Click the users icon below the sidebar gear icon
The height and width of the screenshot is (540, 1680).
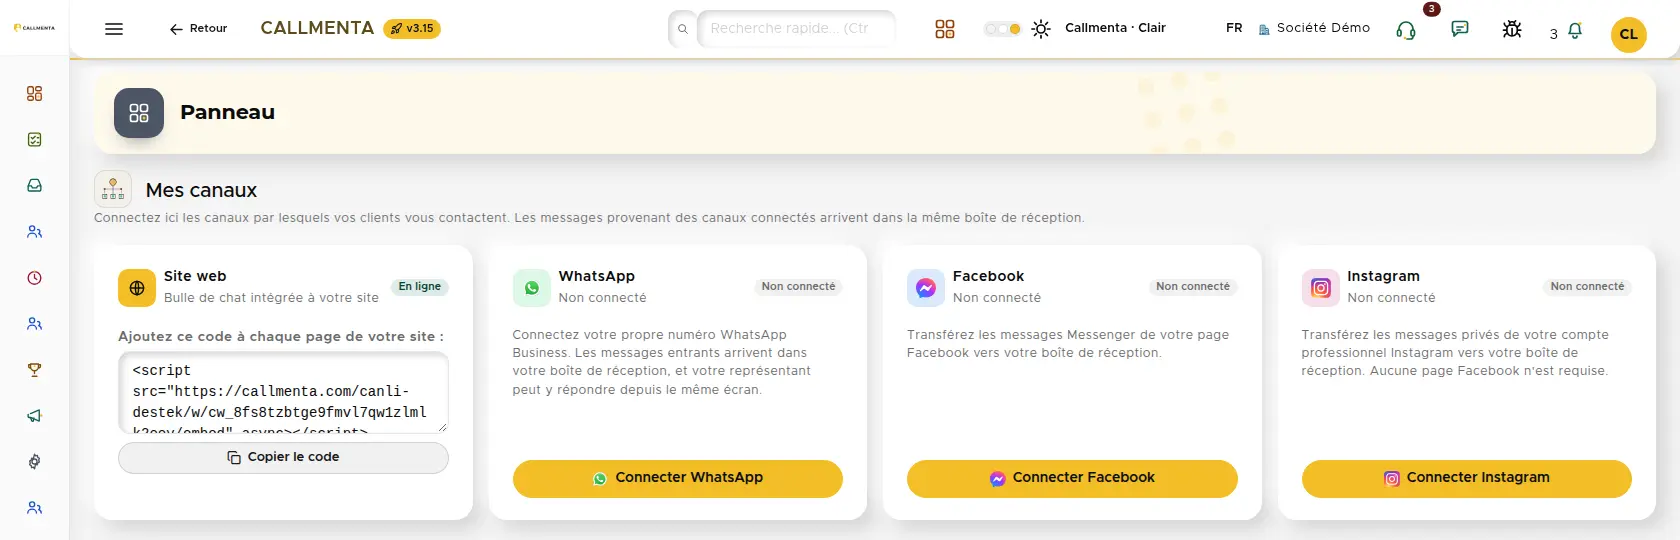pos(35,508)
